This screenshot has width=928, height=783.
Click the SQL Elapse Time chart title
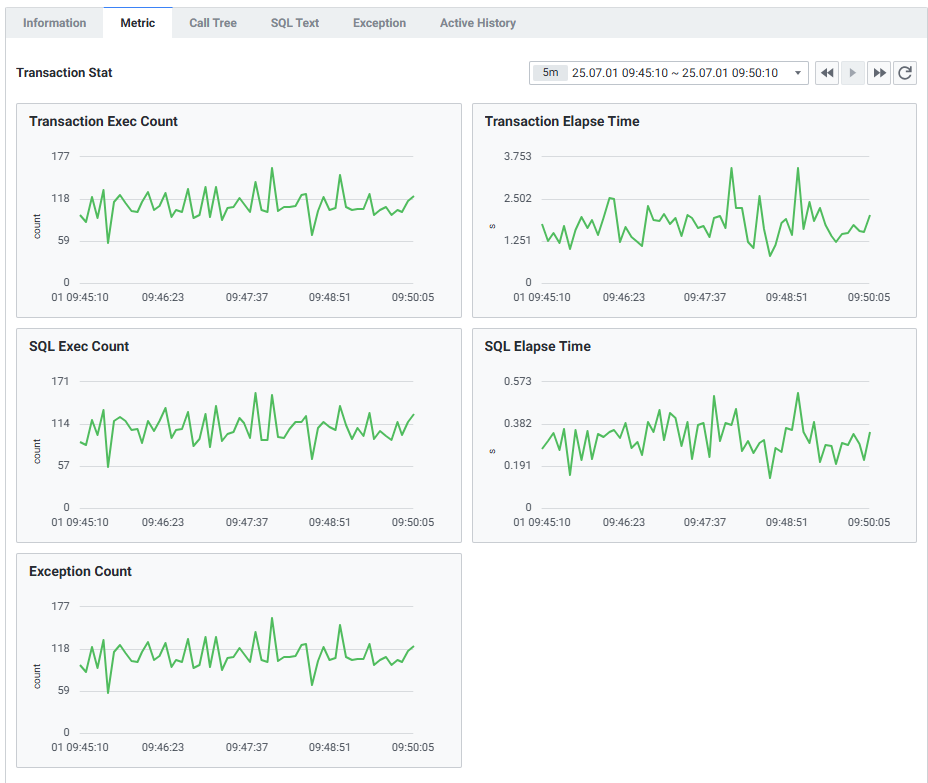coord(538,346)
